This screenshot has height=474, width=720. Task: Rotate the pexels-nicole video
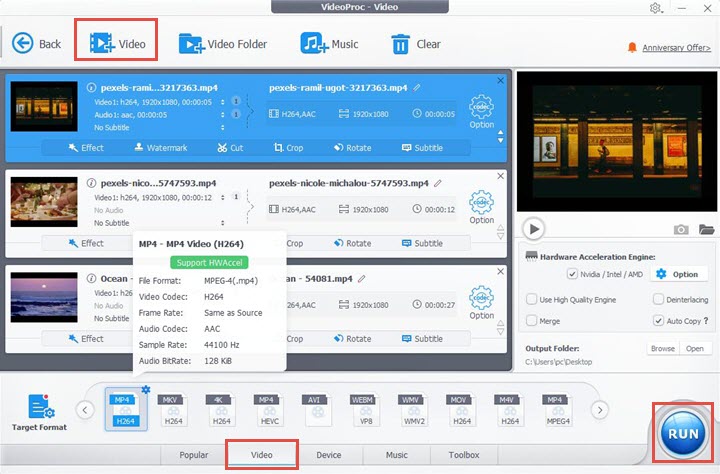(352, 243)
